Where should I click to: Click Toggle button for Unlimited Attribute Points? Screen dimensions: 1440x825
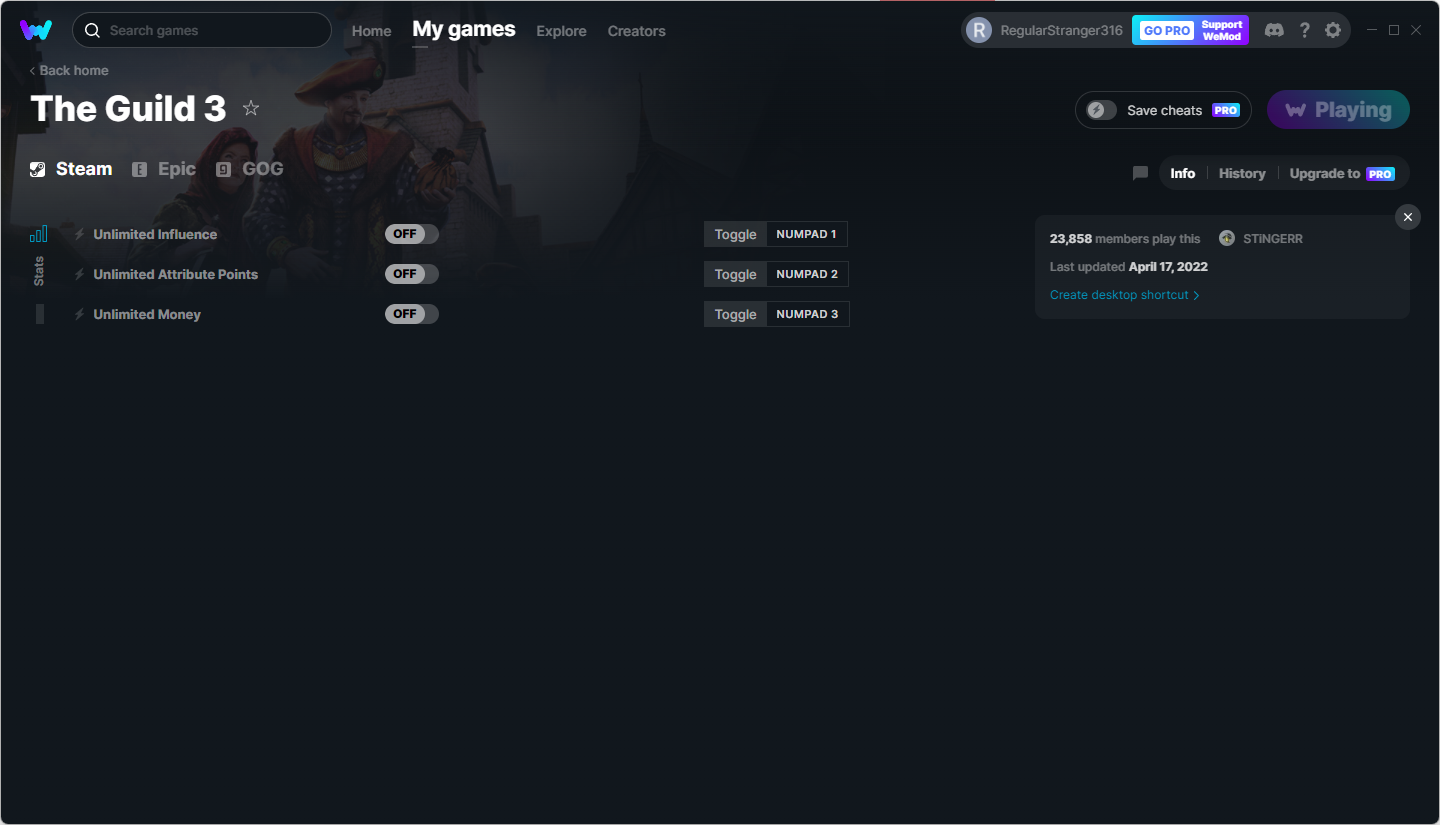click(x=736, y=274)
